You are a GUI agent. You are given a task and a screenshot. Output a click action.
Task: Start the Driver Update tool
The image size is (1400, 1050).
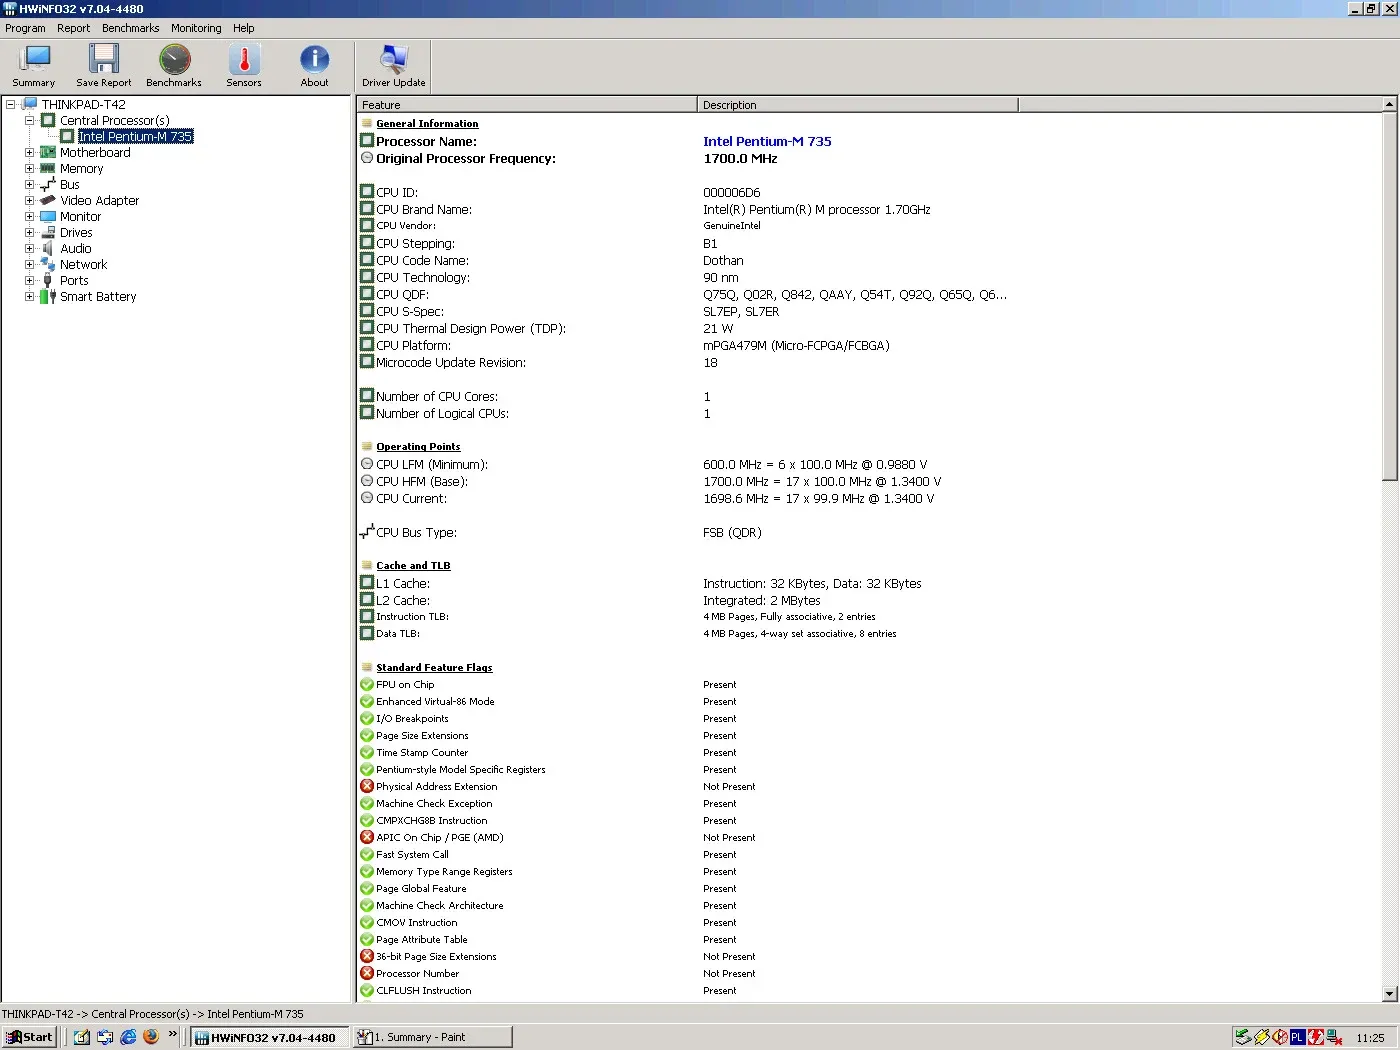point(394,66)
